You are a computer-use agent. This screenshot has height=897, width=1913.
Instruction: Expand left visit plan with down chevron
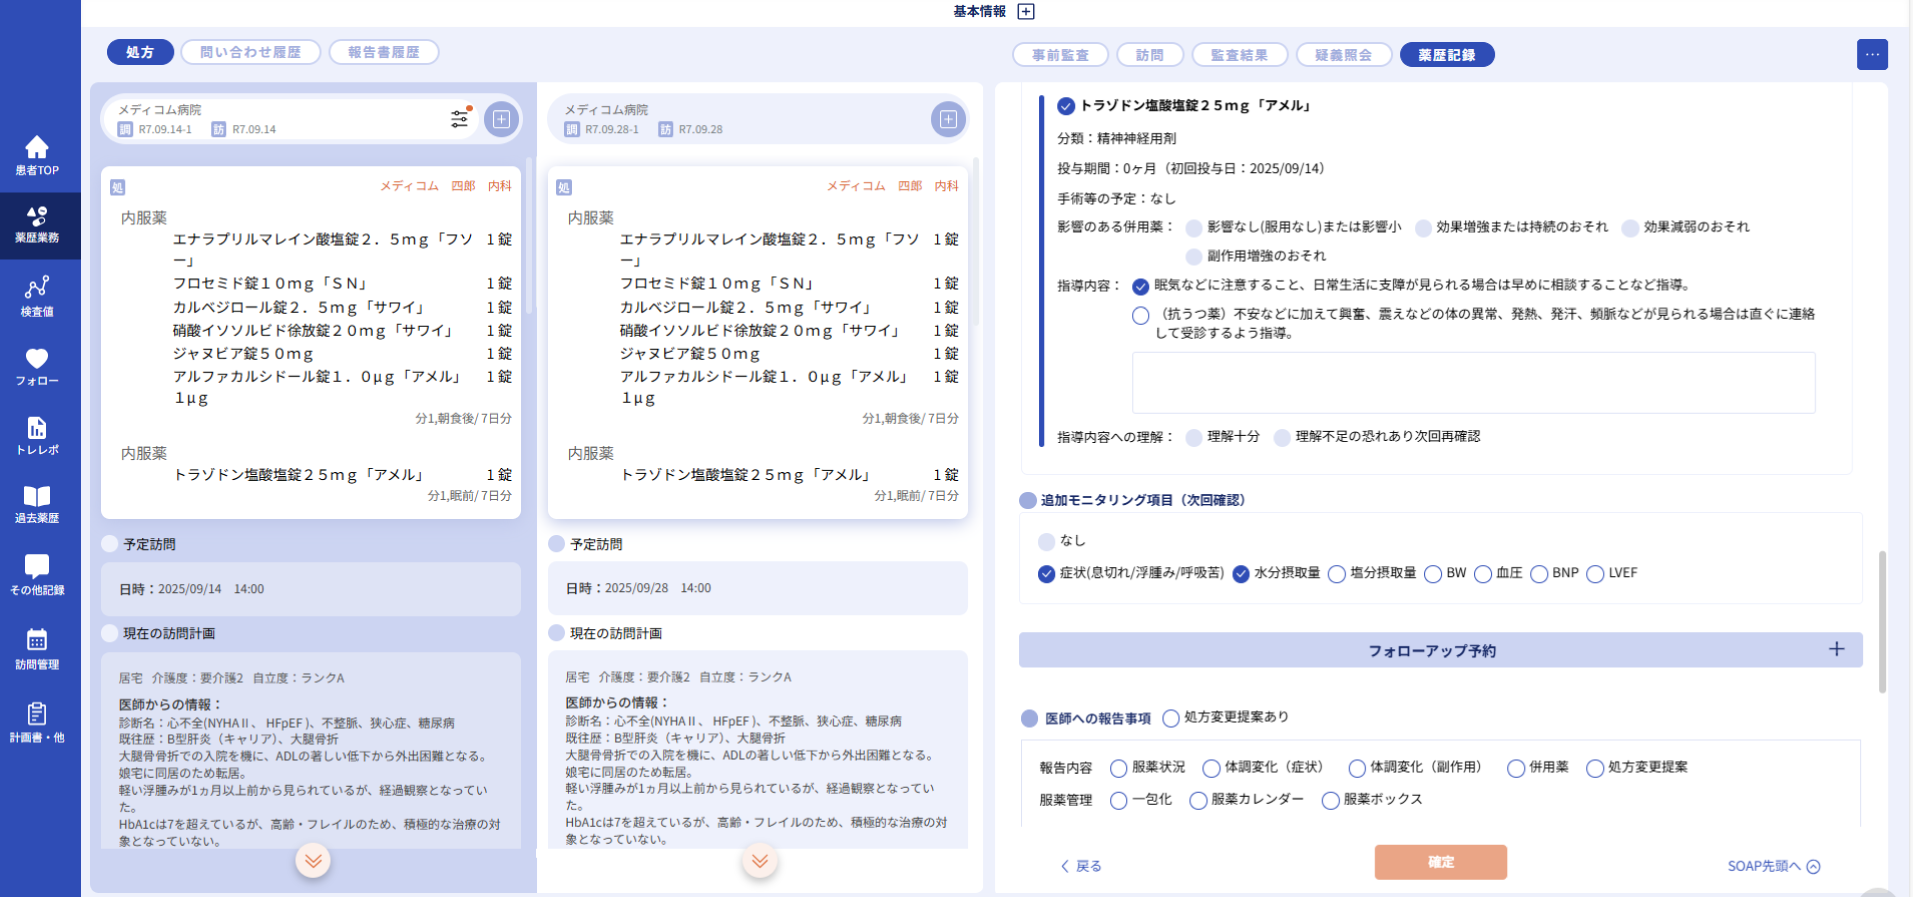tap(313, 861)
